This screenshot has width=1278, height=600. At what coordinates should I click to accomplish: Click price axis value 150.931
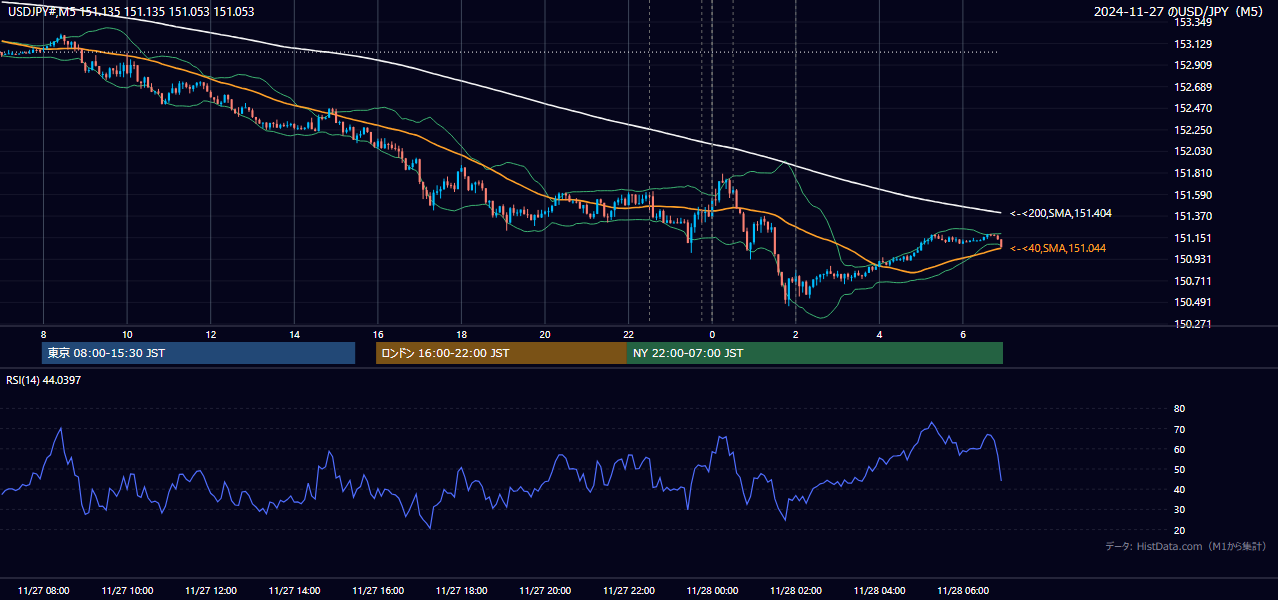1193,259
